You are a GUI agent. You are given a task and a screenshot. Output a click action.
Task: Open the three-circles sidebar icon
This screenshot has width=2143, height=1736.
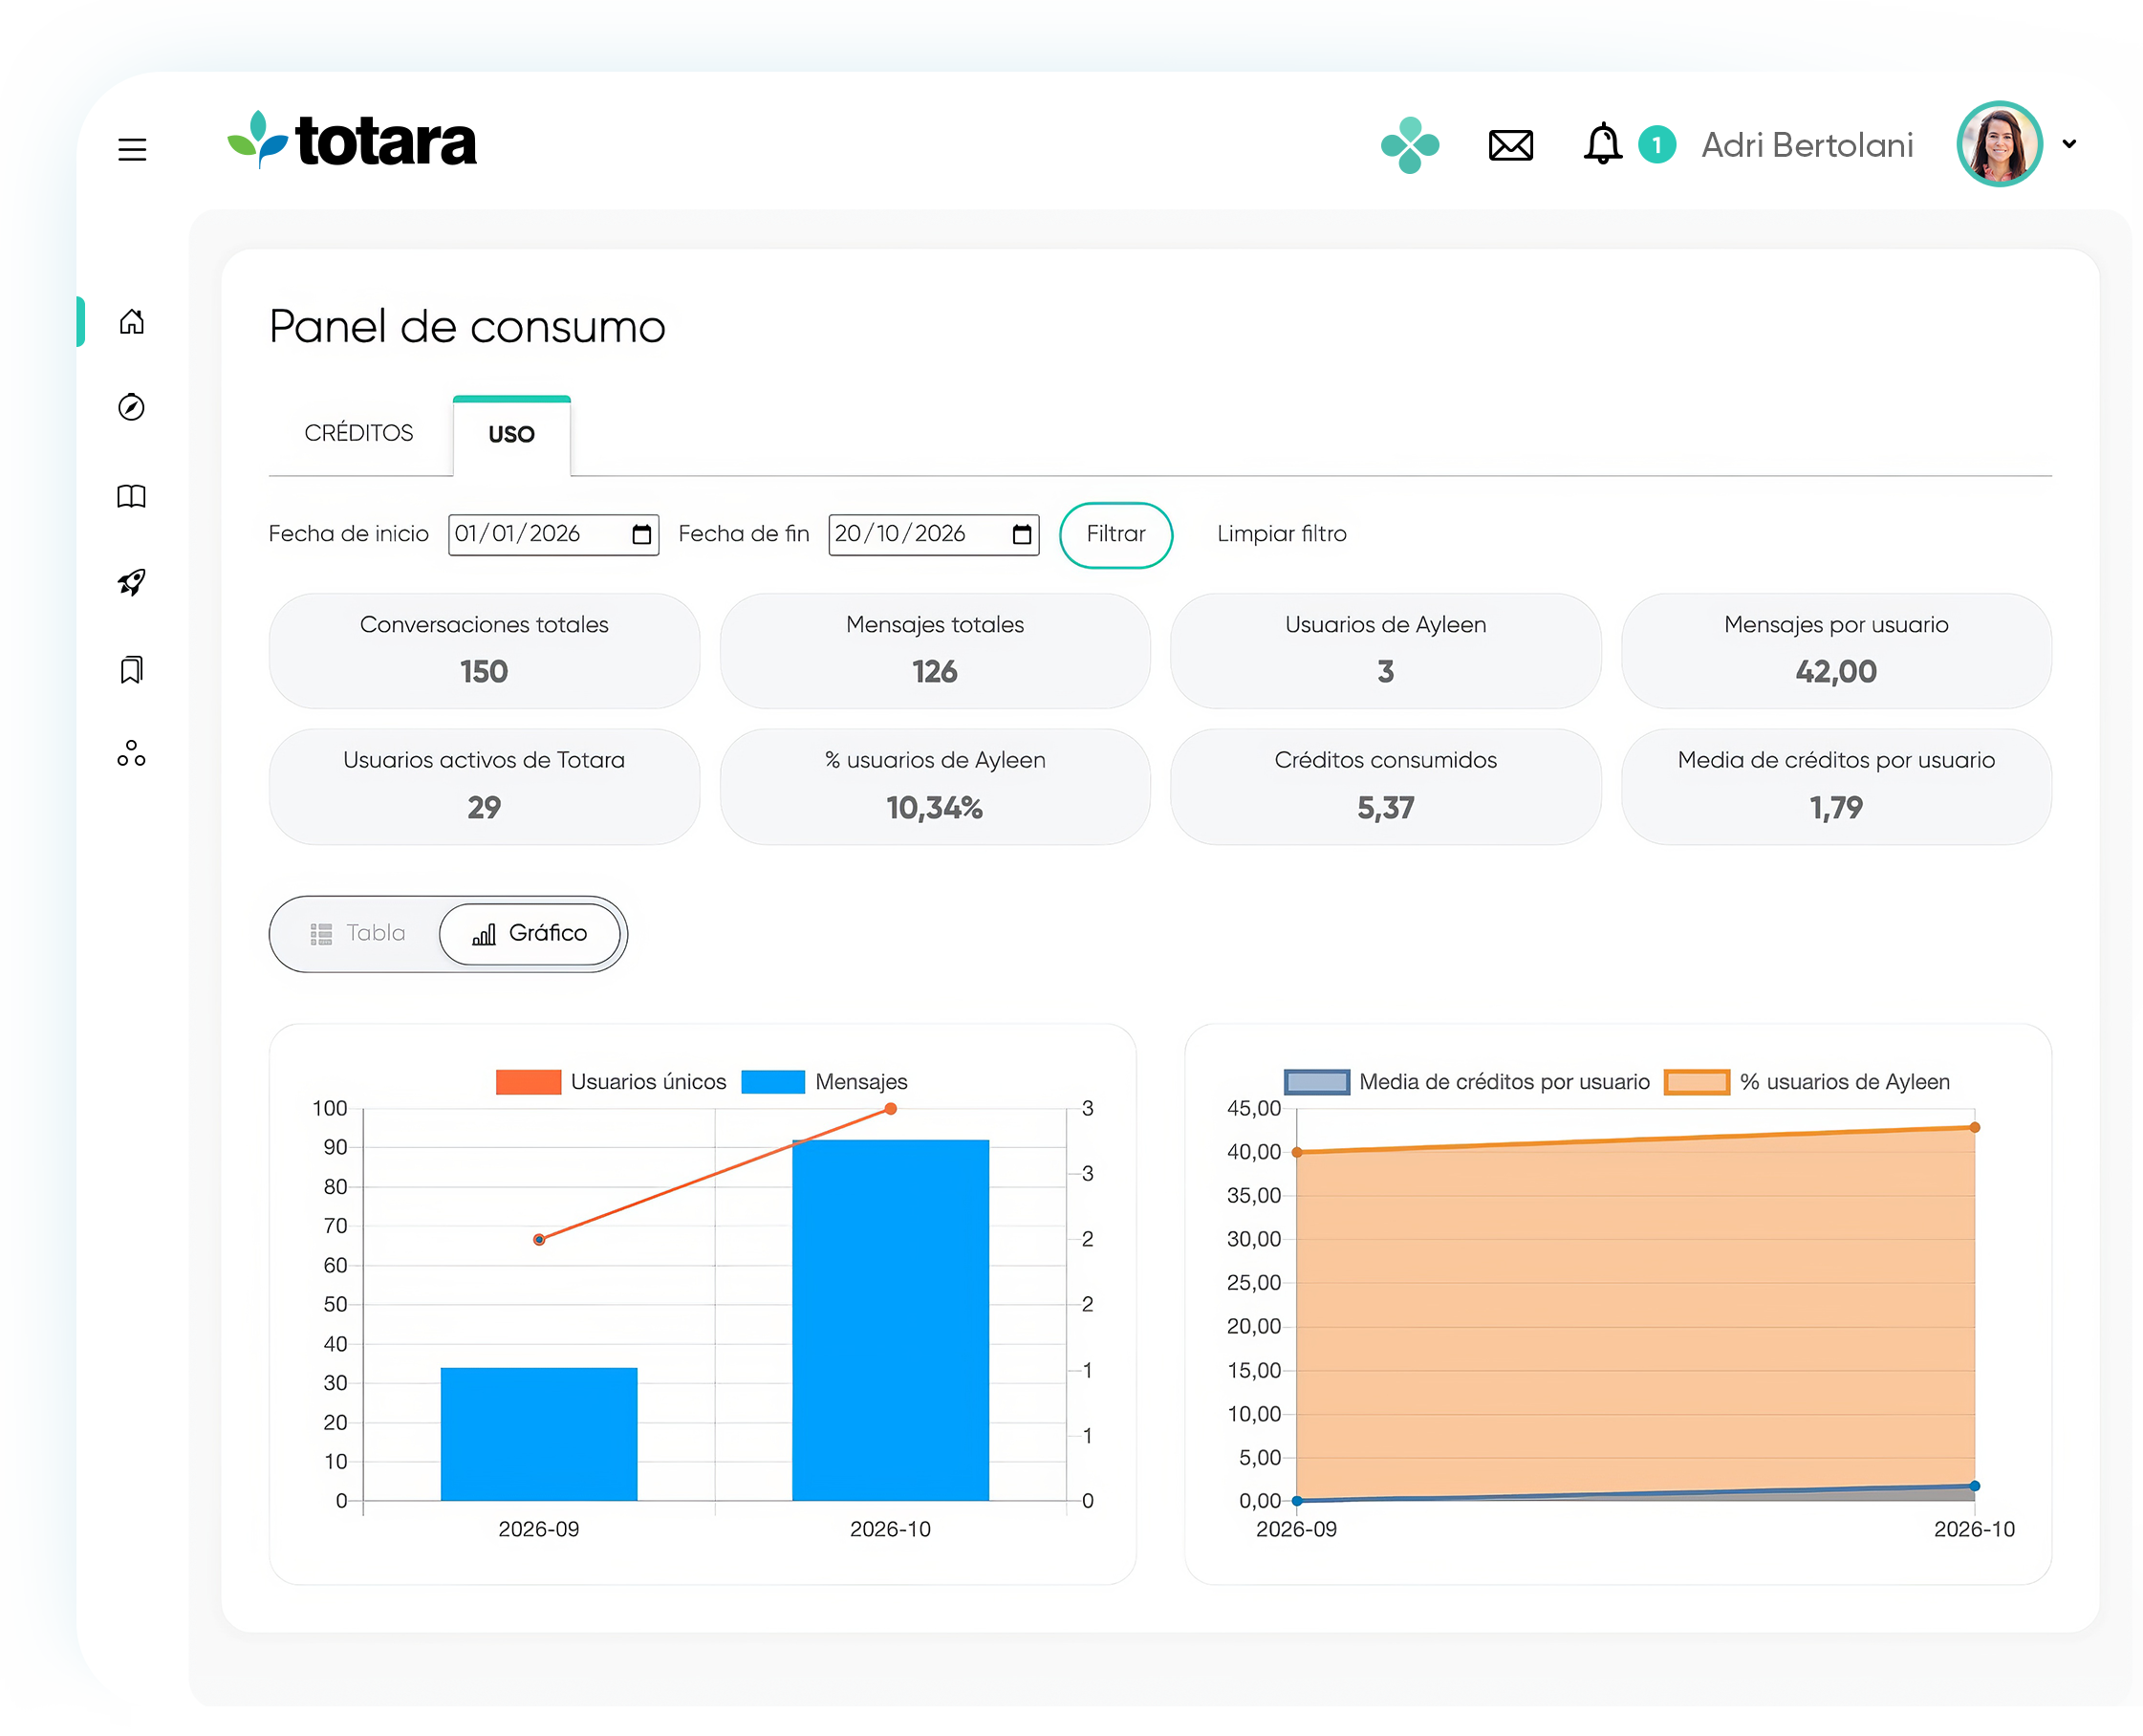[131, 754]
